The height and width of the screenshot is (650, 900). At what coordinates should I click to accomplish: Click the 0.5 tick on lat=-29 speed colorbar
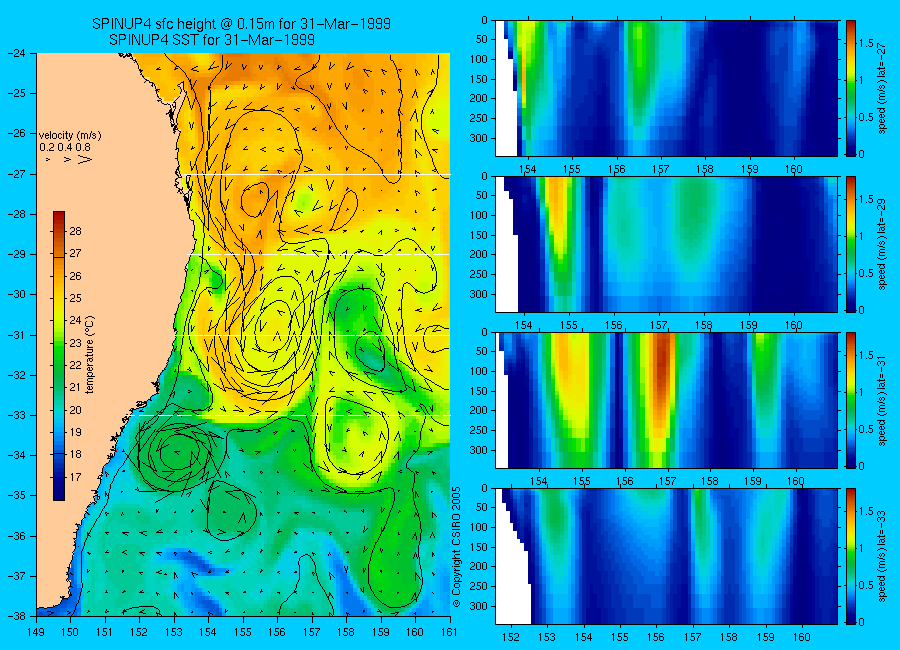[866, 273]
